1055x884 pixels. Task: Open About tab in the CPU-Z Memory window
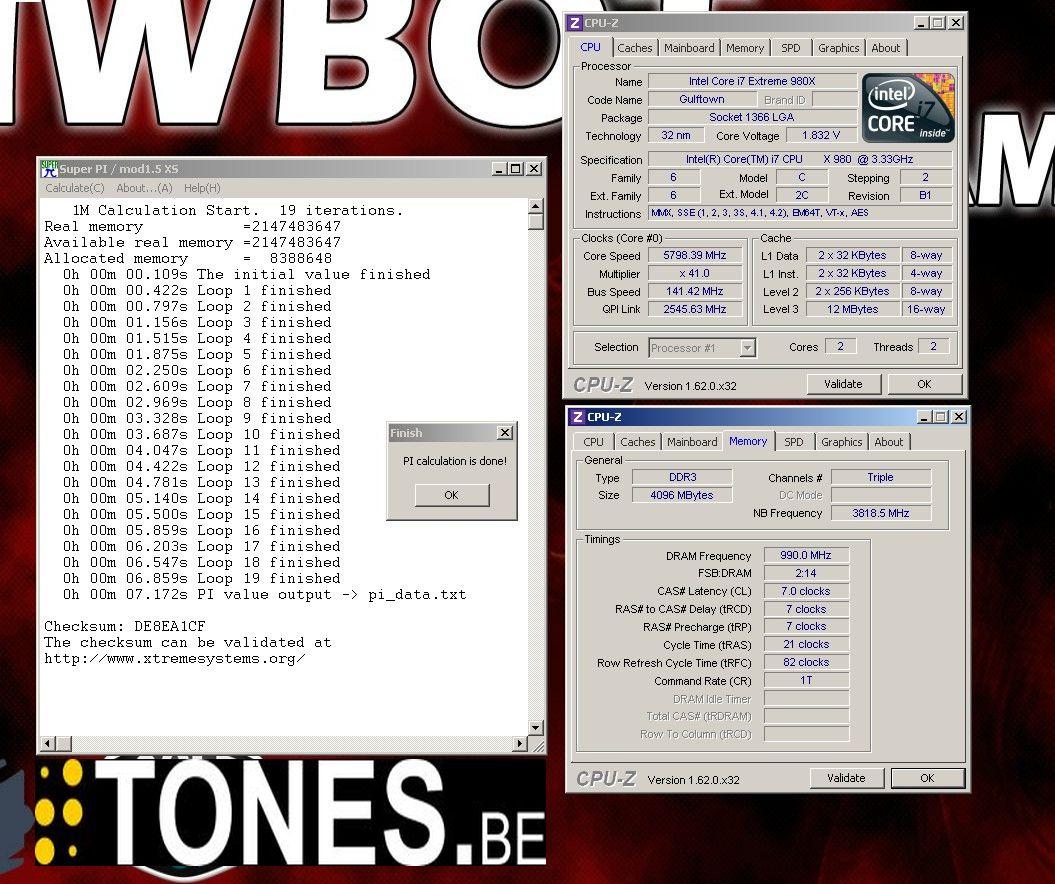[x=888, y=442]
